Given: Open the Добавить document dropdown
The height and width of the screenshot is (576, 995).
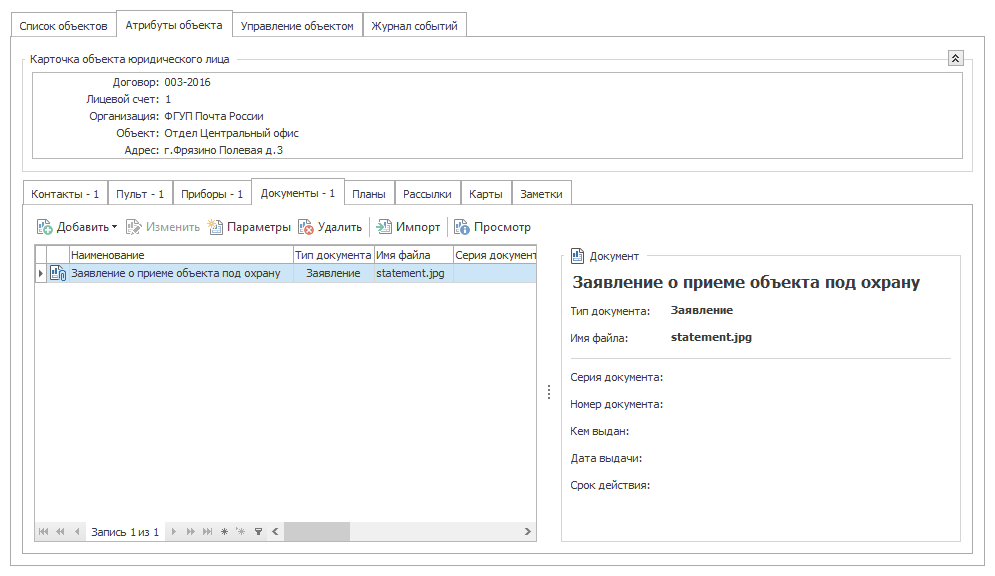Looking at the screenshot, I should click(77, 227).
